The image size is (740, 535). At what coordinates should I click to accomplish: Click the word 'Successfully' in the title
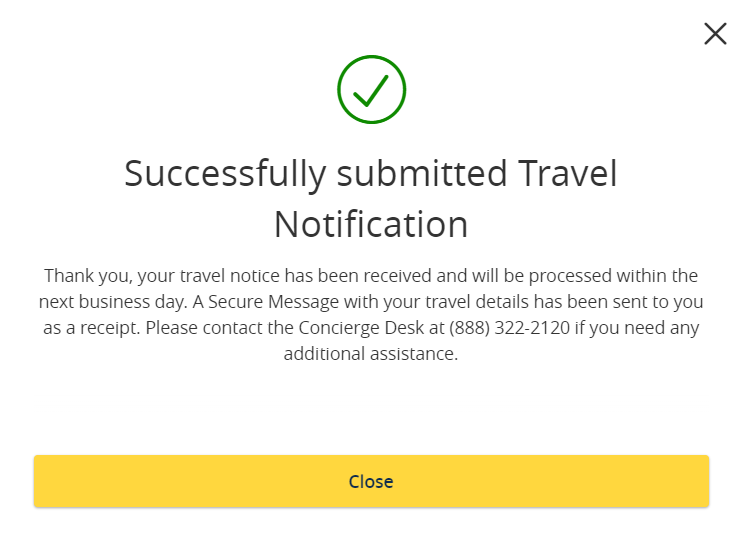pos(225,174)
